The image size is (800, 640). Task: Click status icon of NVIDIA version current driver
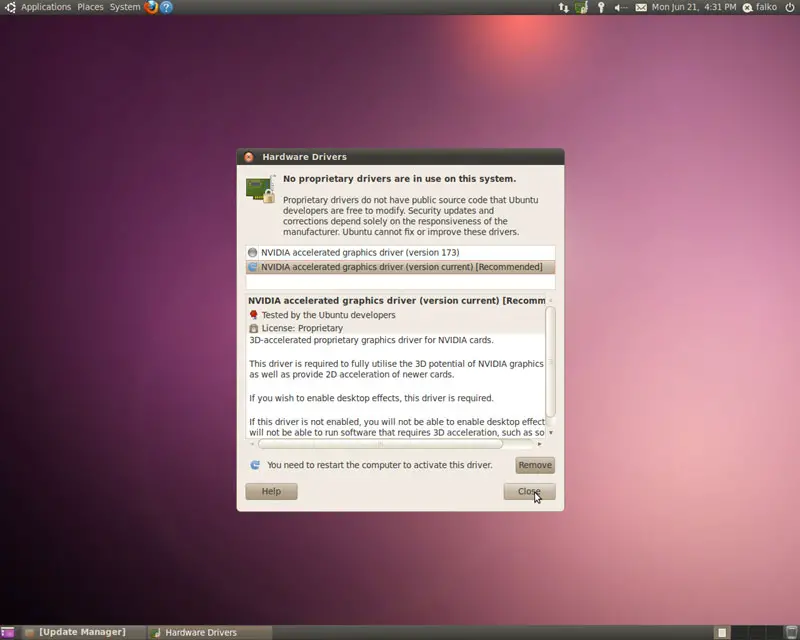pyautogui.click(x=253, y=267)
